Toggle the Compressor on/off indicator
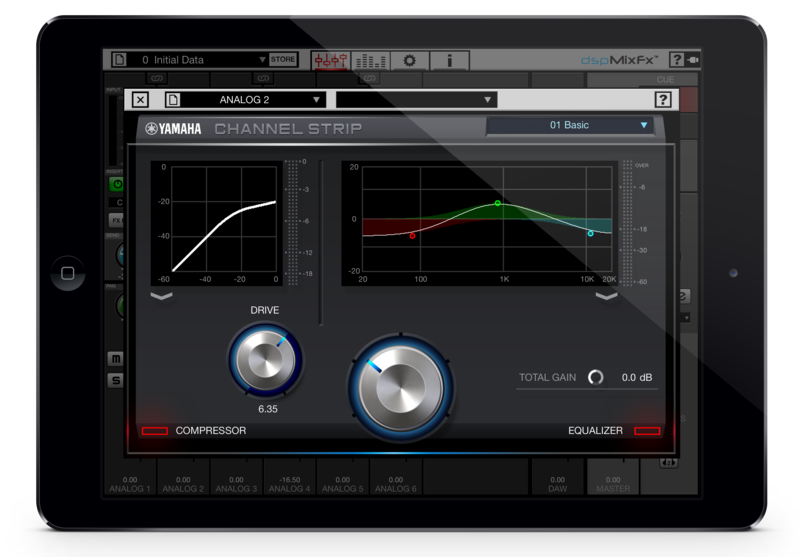This screenshot has width=800, height=557. pos(155,431)
